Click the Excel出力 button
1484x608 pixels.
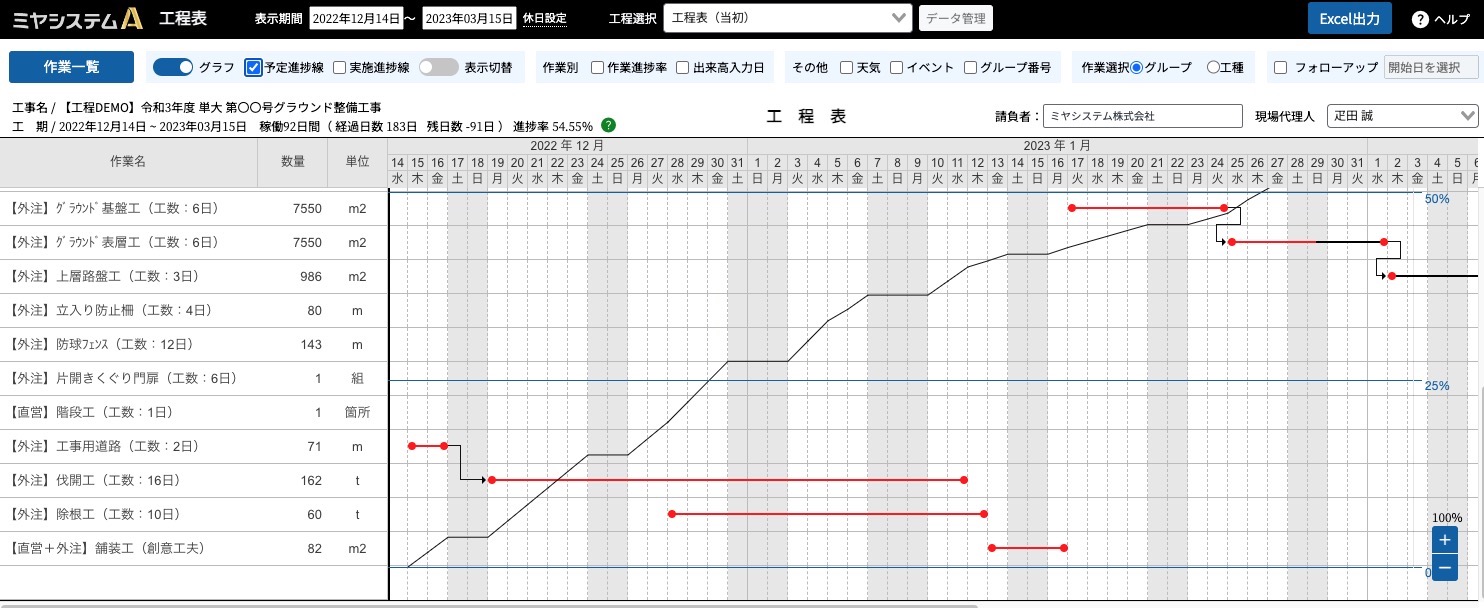1350,18
